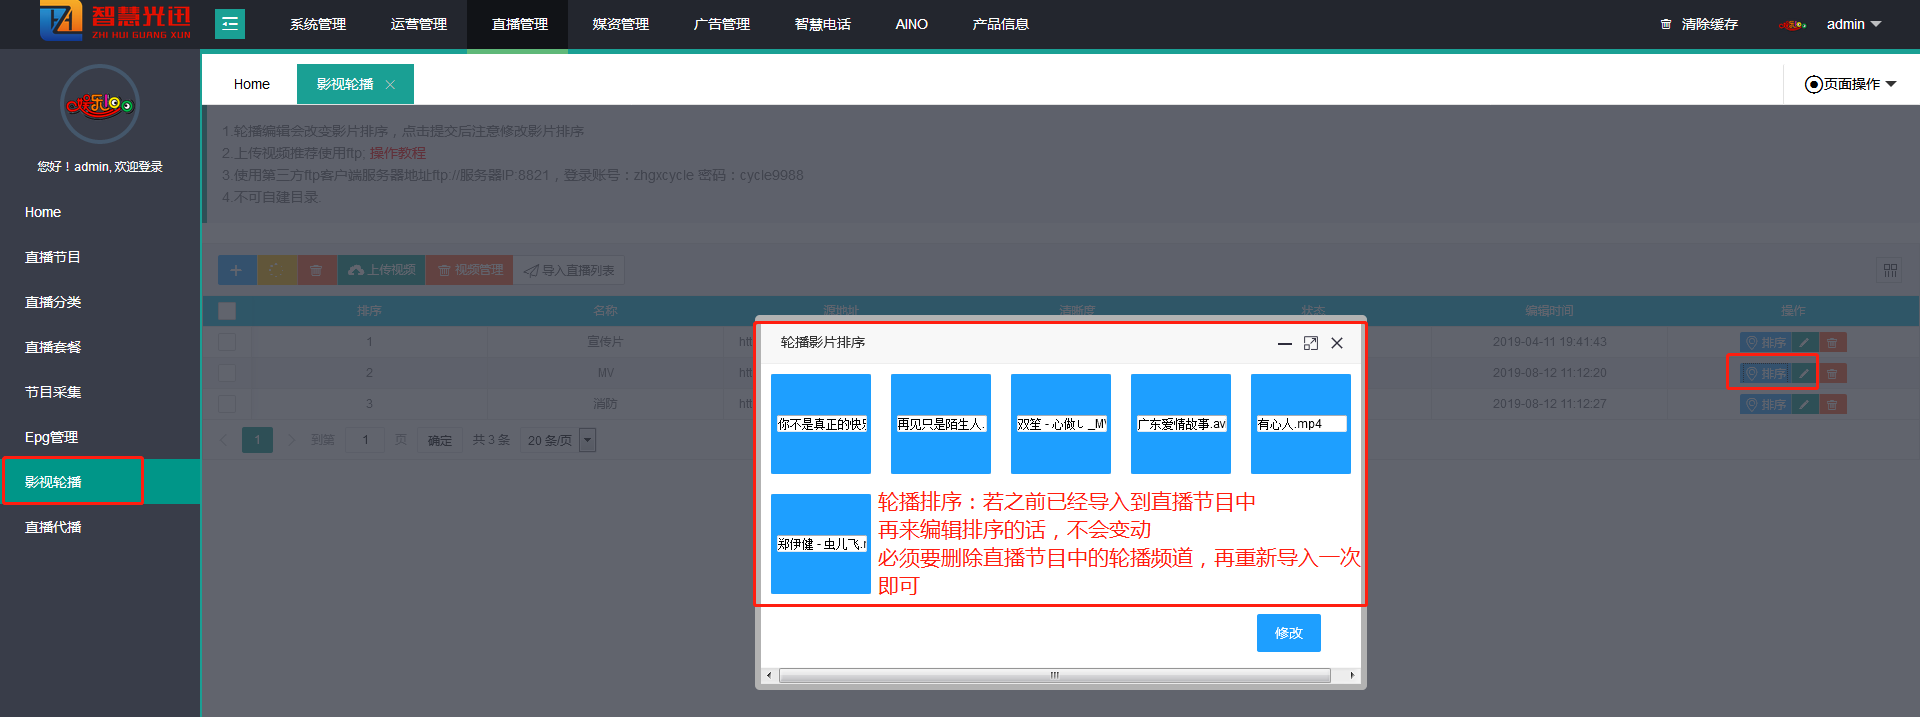Open the 媒资管理 top menu
This screenshot has width=1920, height=717.
point(620,24)
